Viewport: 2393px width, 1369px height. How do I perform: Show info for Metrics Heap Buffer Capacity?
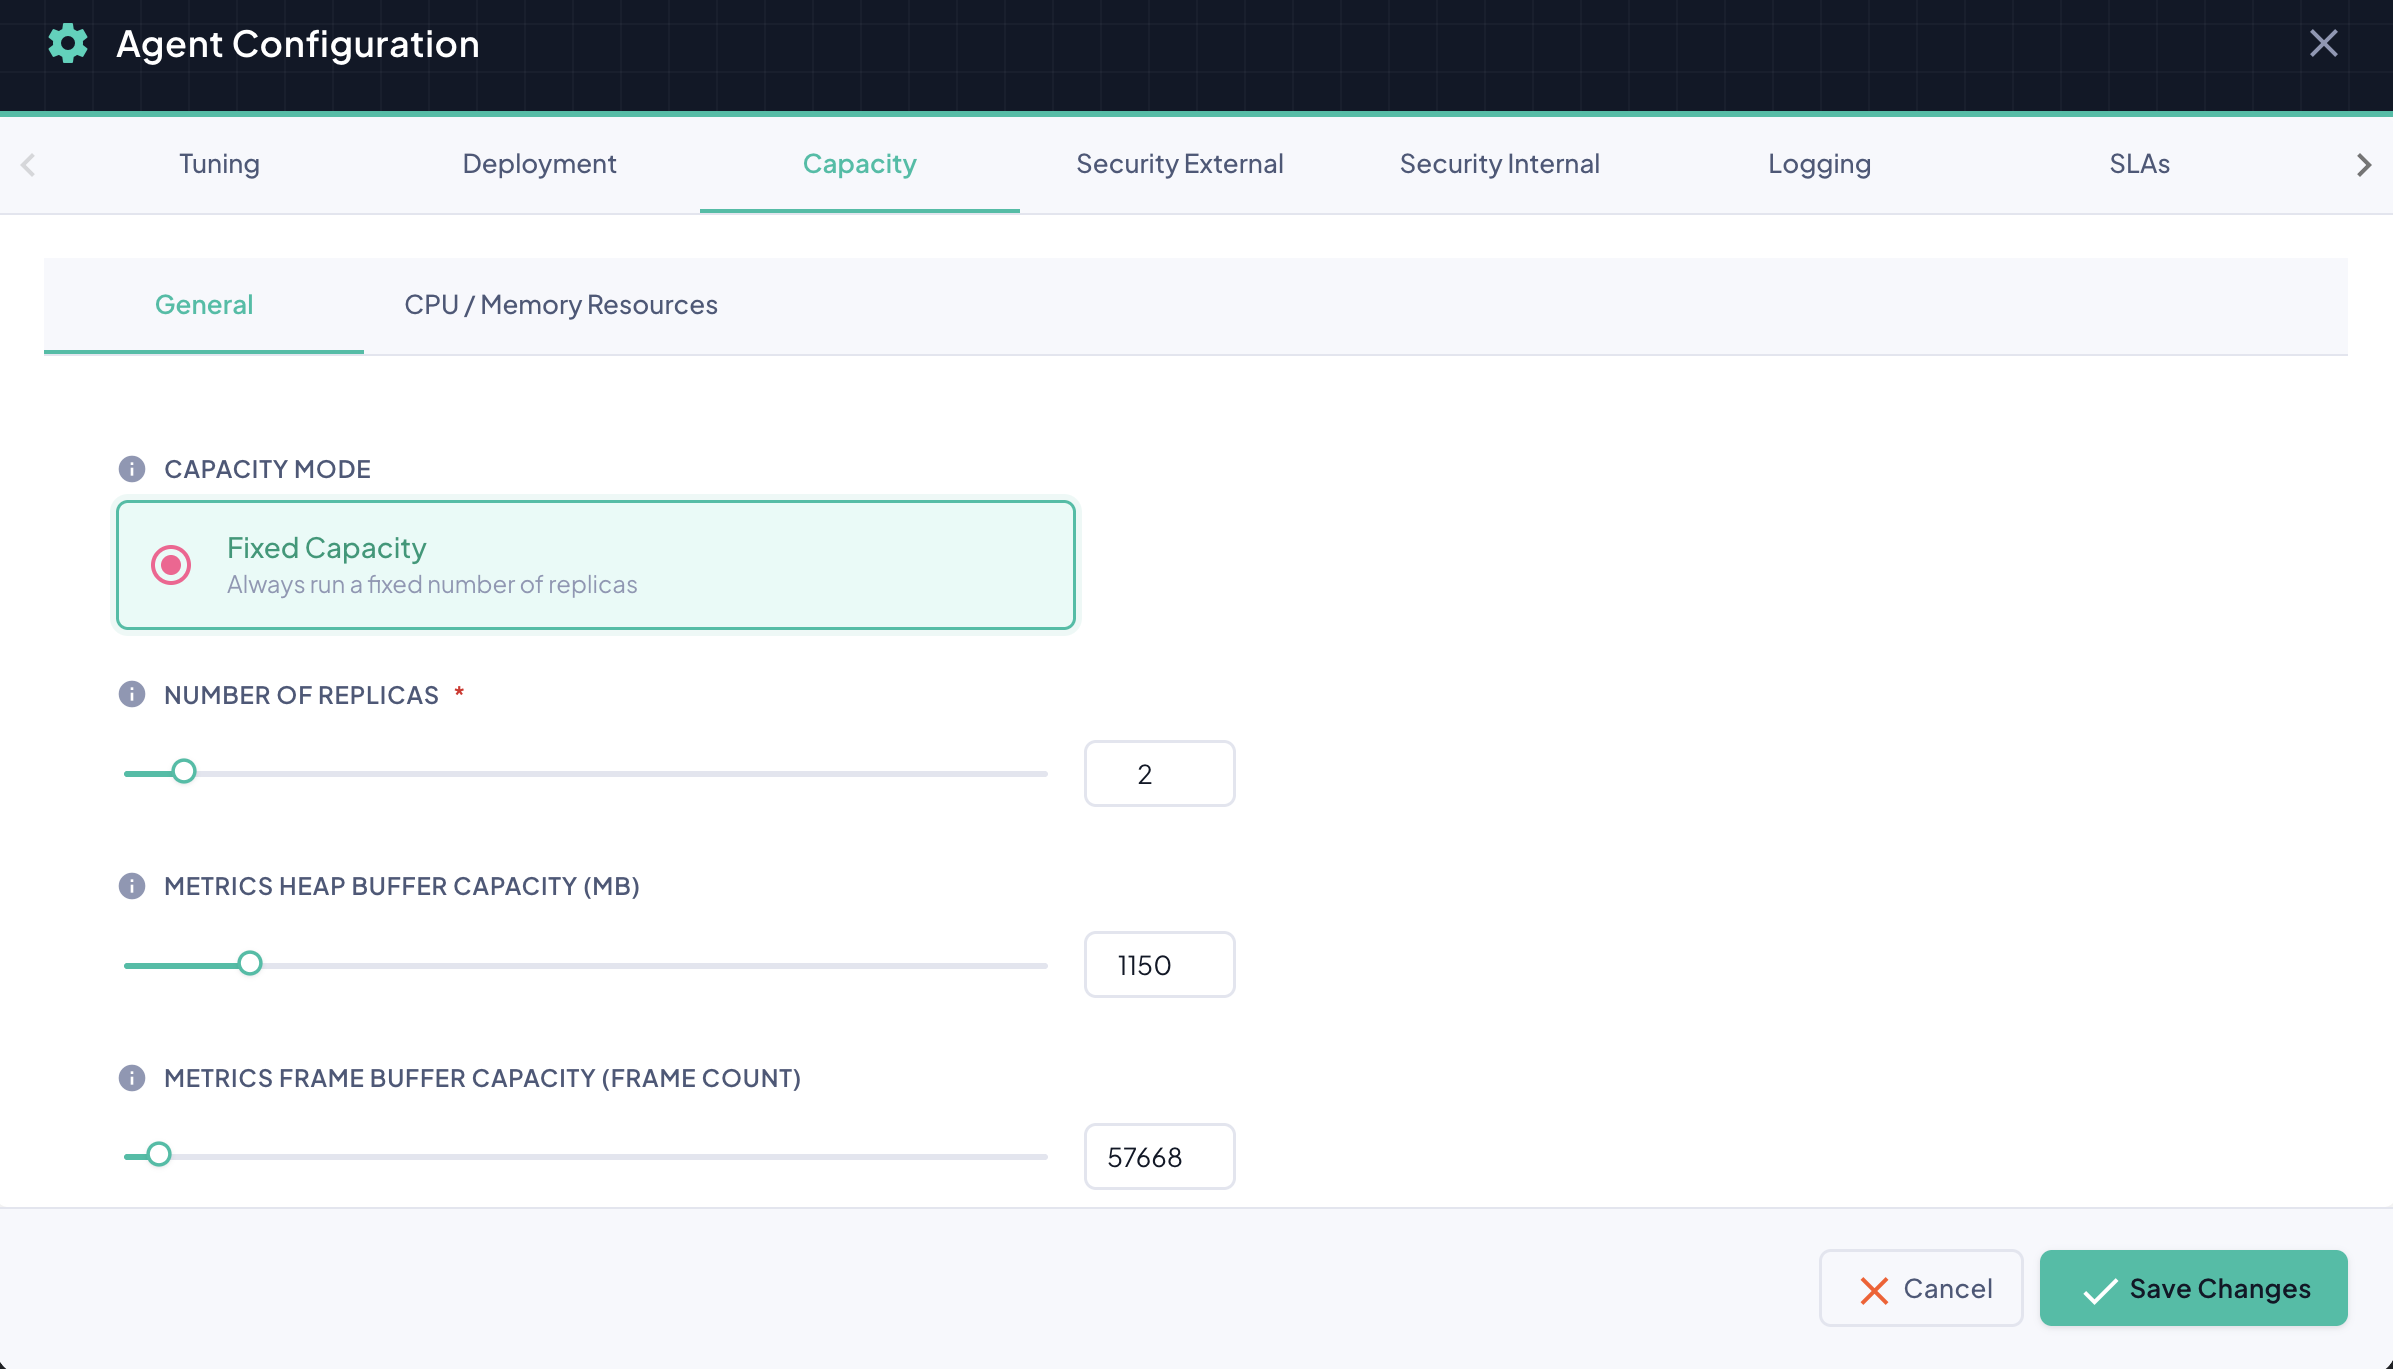(132, 886)
